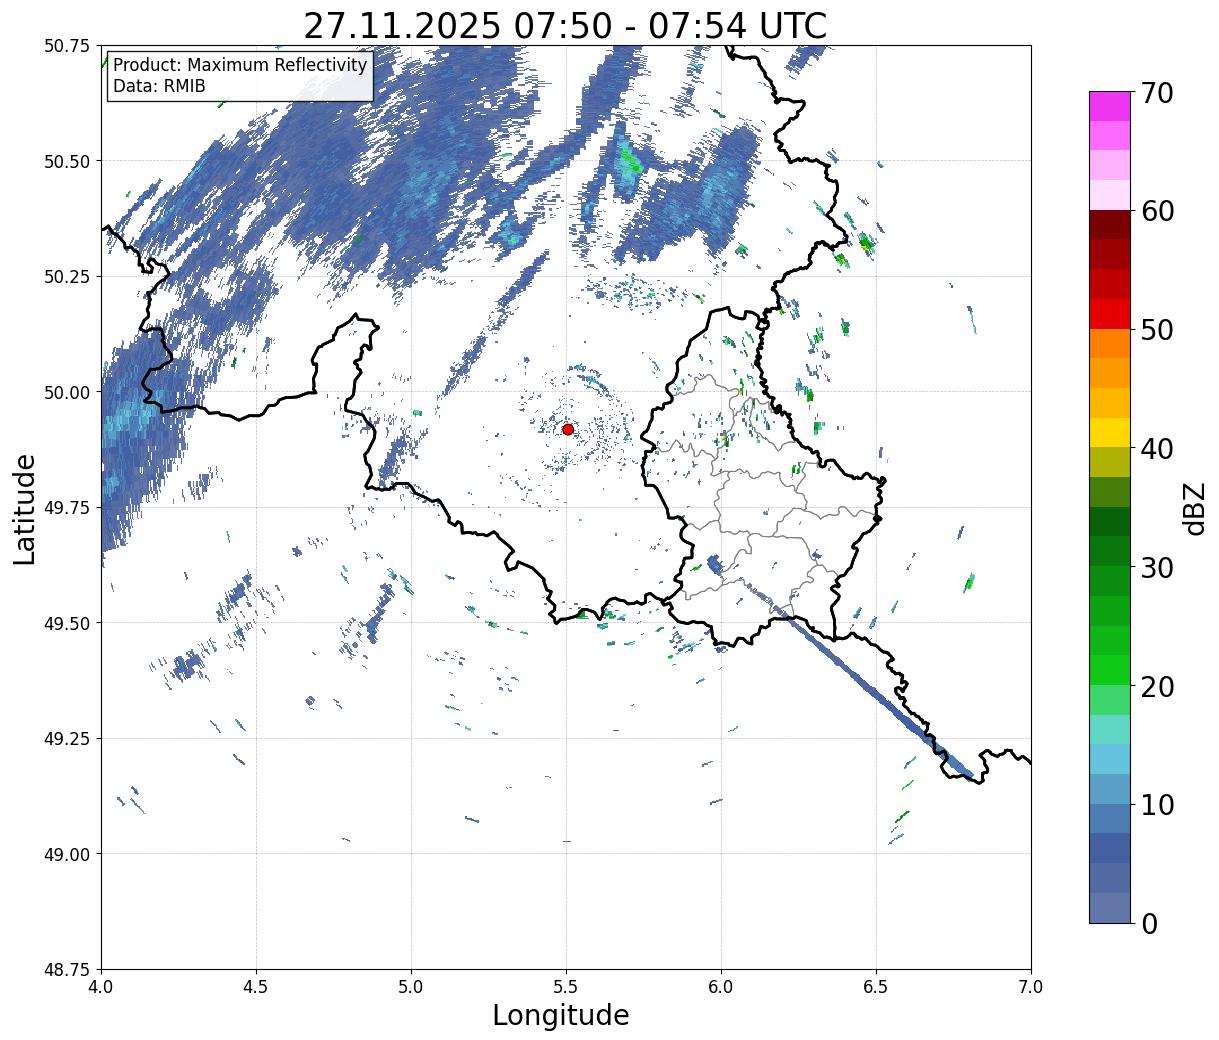Click the longitude tick label 6.0

click(x=721, y=986)
